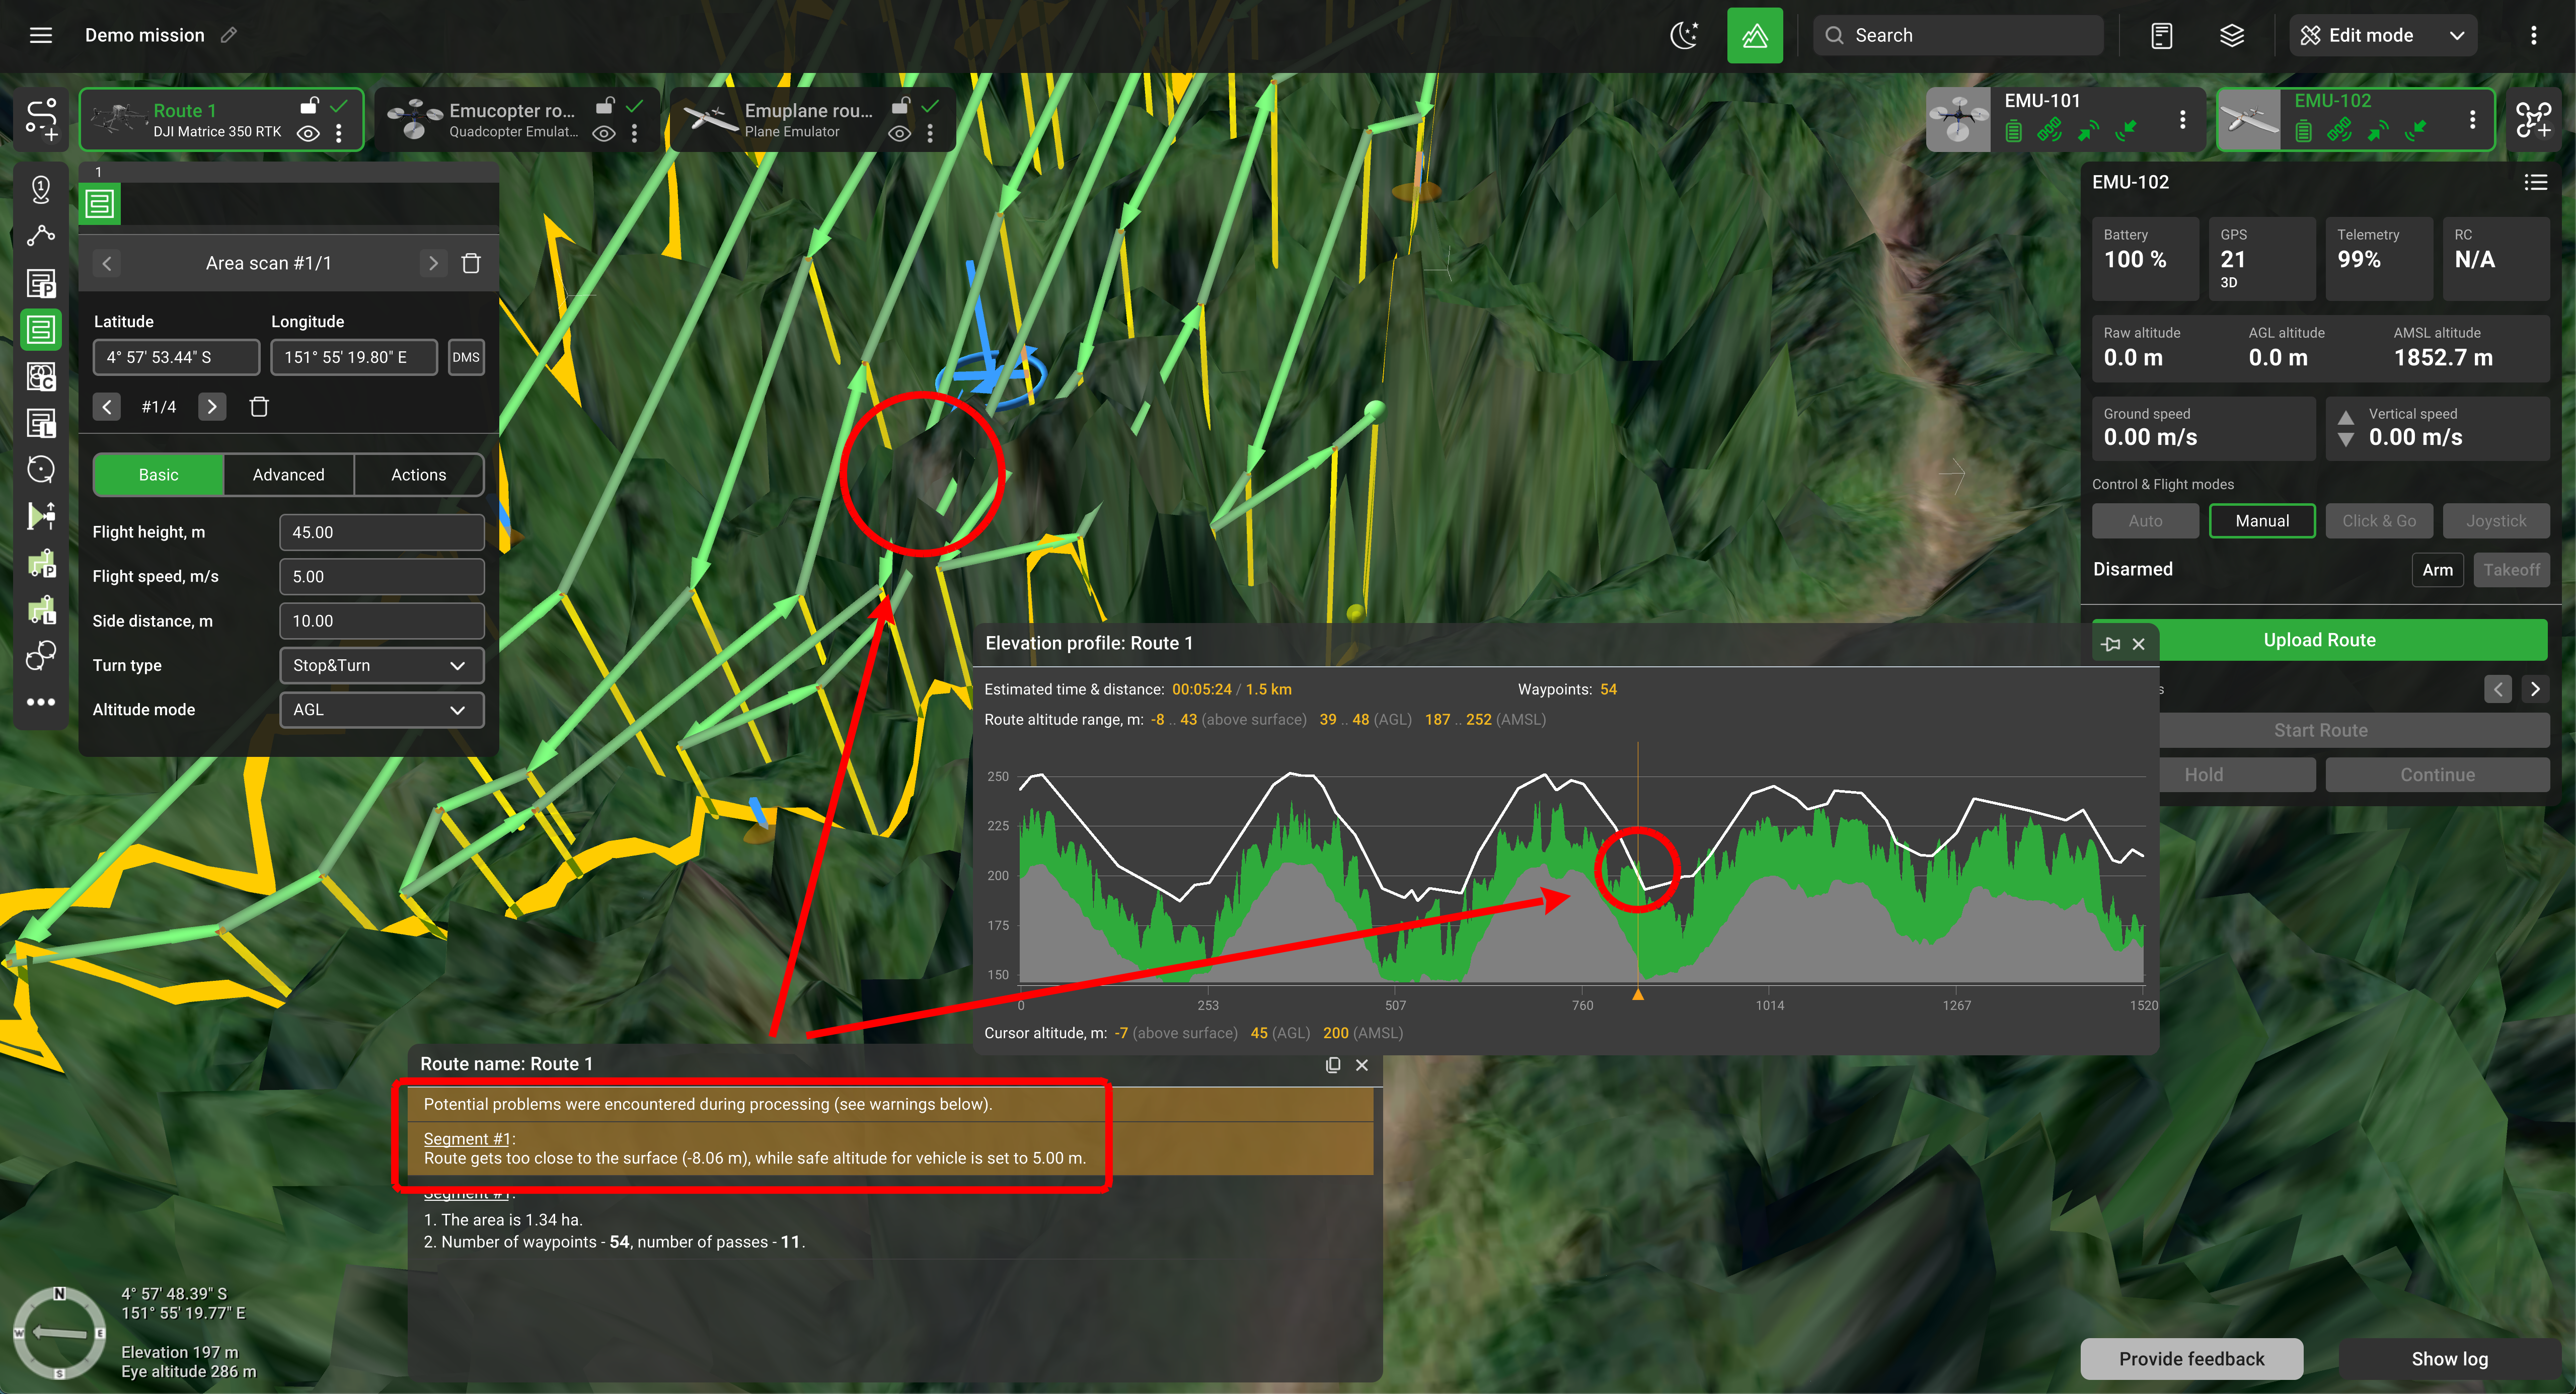Open the map layers icon
The height and width of the screenshot is (1394, 2576).
click(2231, 35)
